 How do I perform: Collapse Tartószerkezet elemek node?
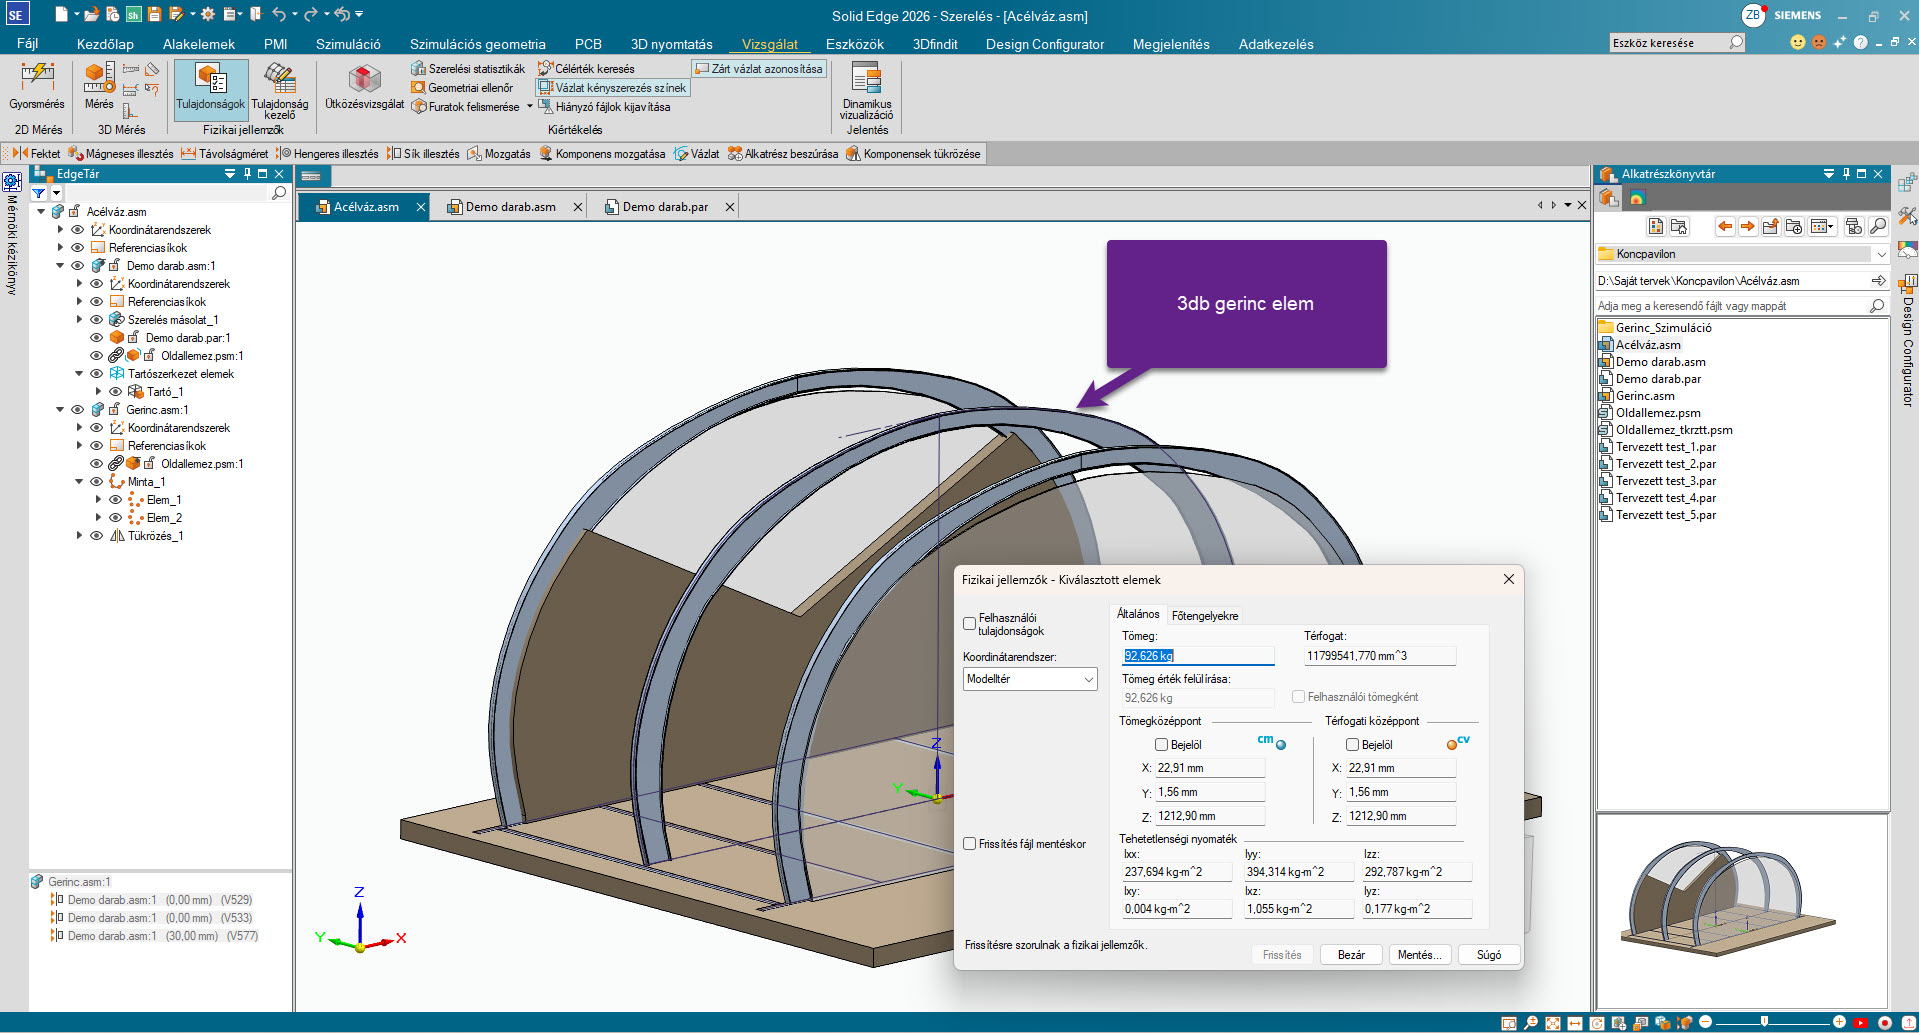pyautogui.click(x=79, y=374)
